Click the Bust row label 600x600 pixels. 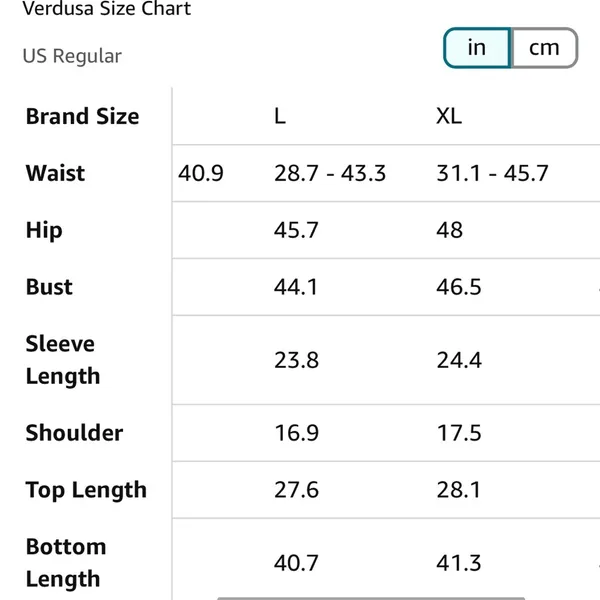coord(49,287)
